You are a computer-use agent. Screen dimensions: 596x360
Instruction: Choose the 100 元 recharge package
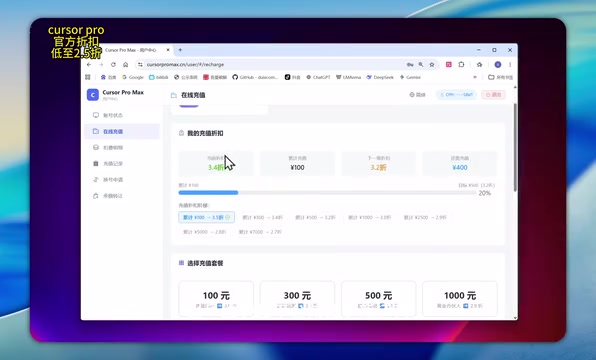coord(216,299)
